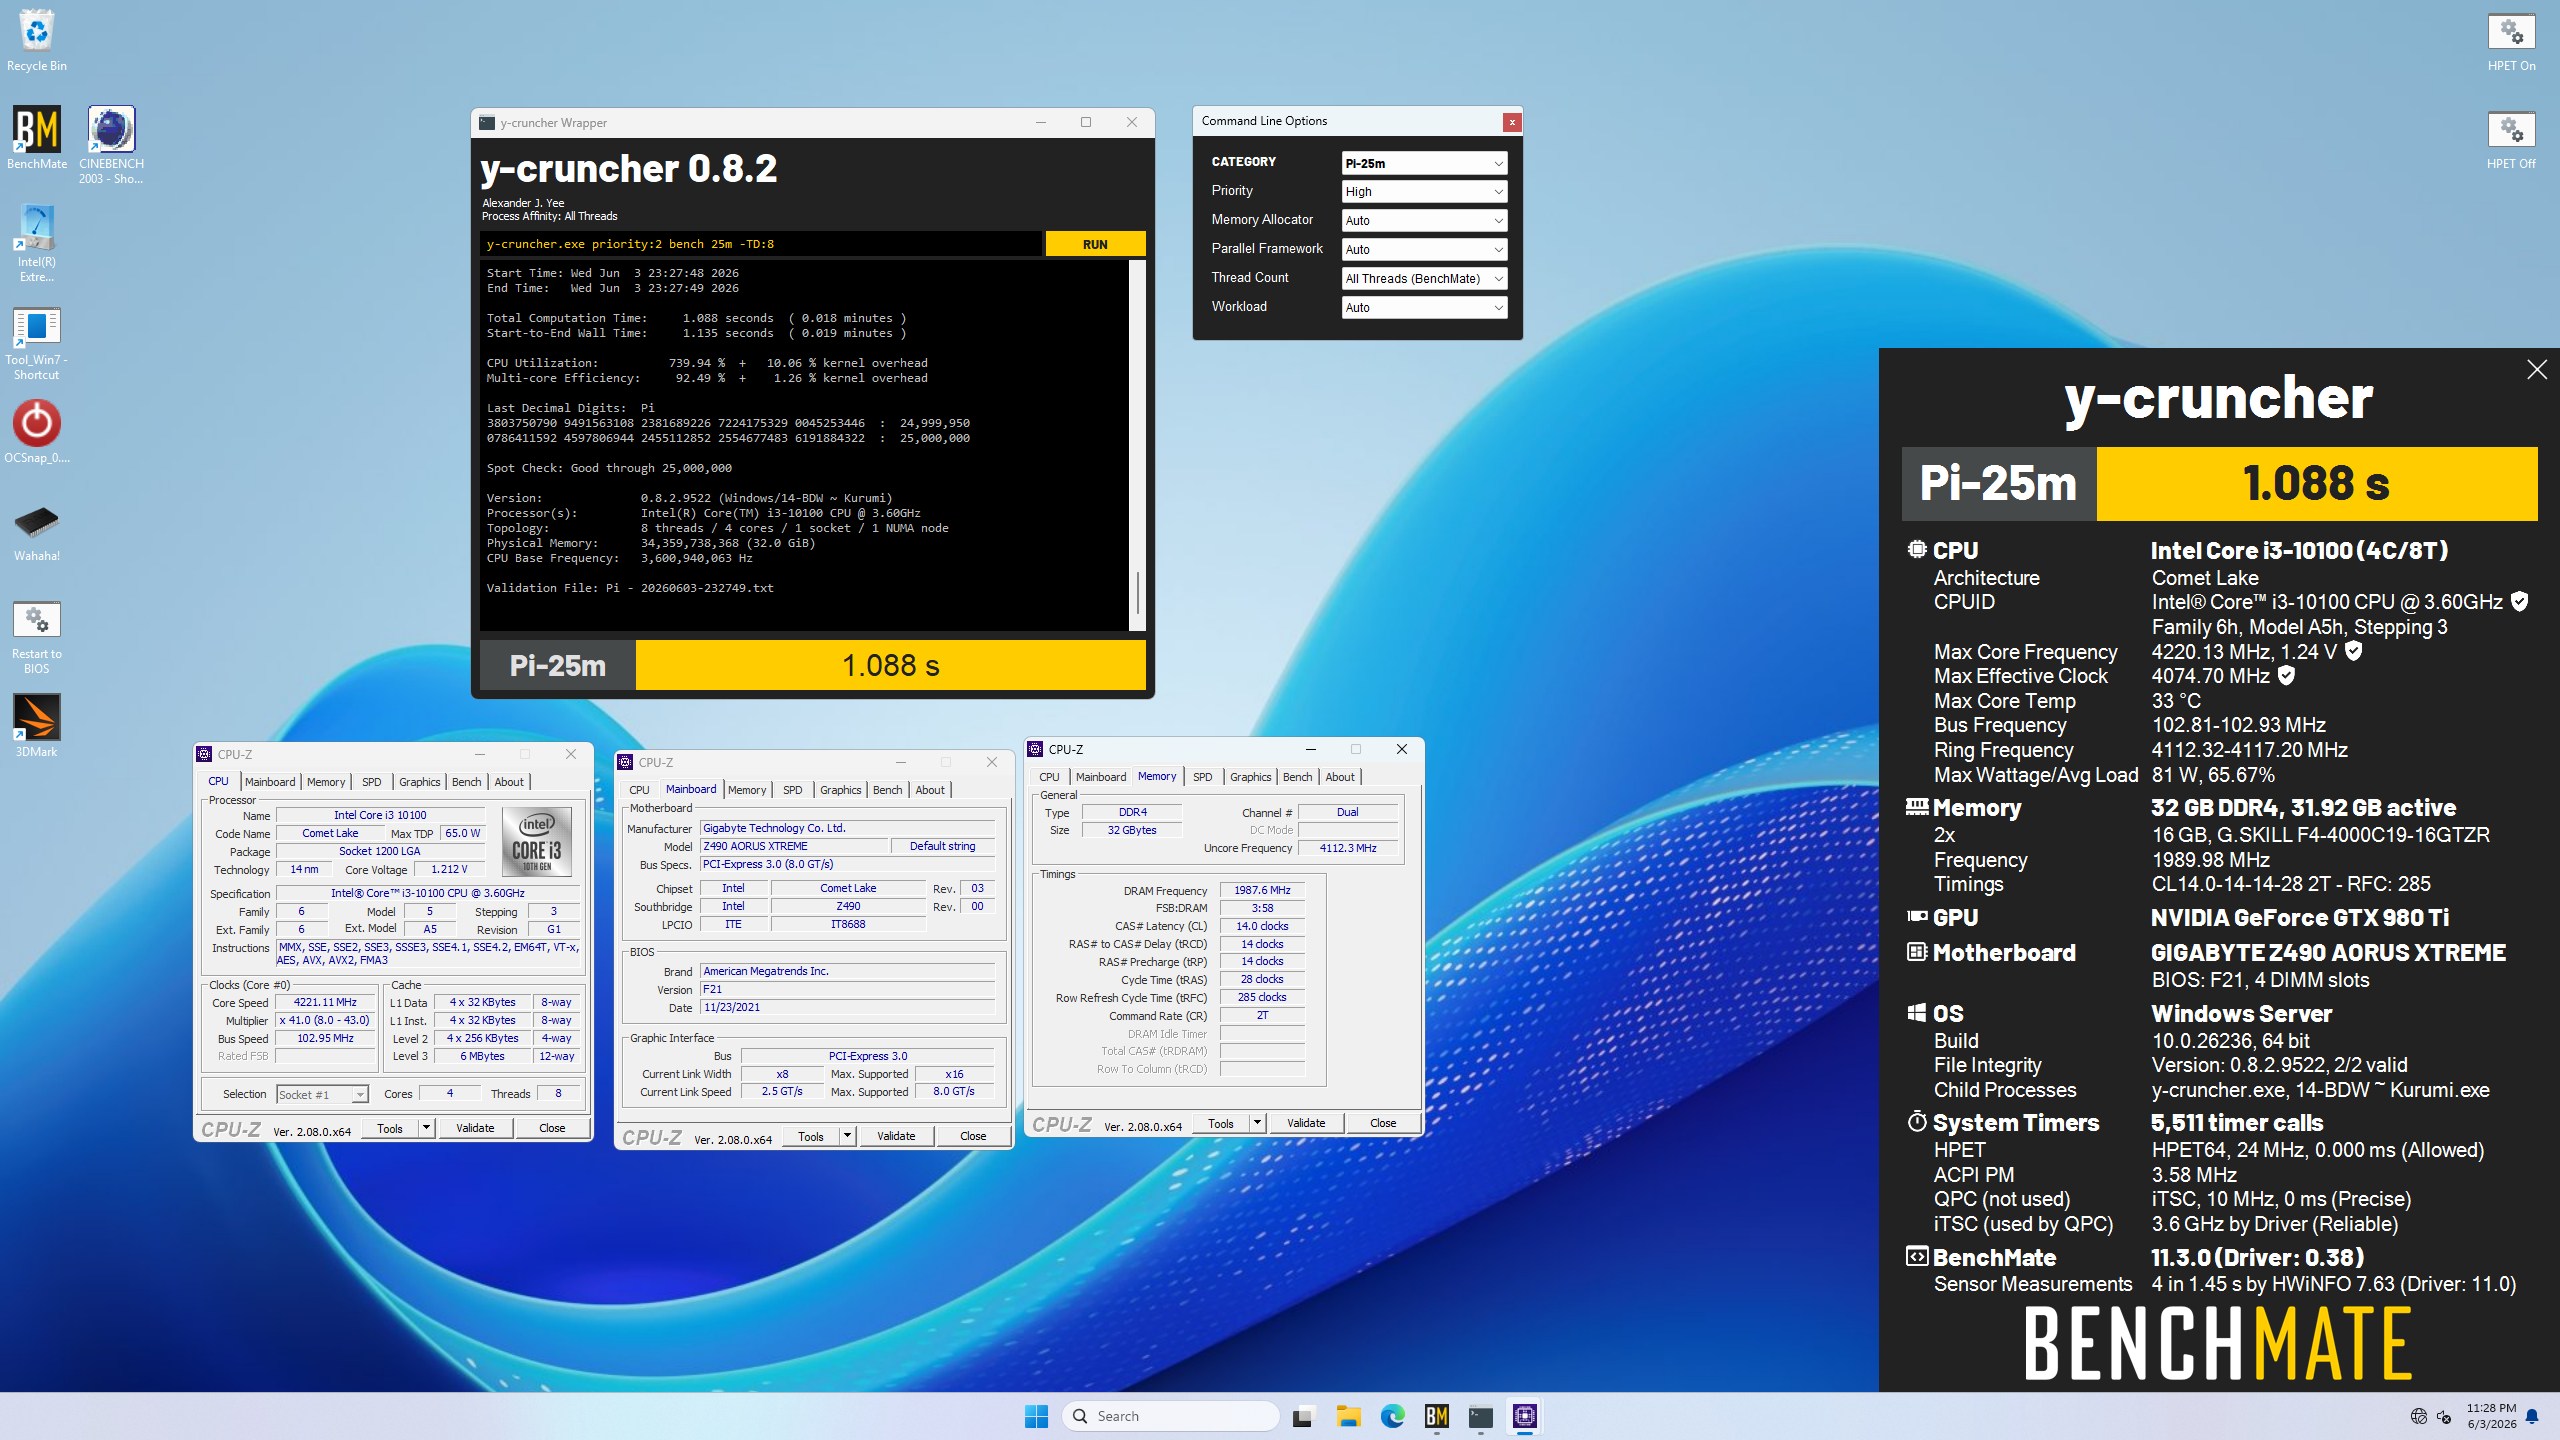Screen dimensions: 2560x1440
Task: Open the CATEGORY dropdown showing Pi-25m
Action: coord(1424,163)
